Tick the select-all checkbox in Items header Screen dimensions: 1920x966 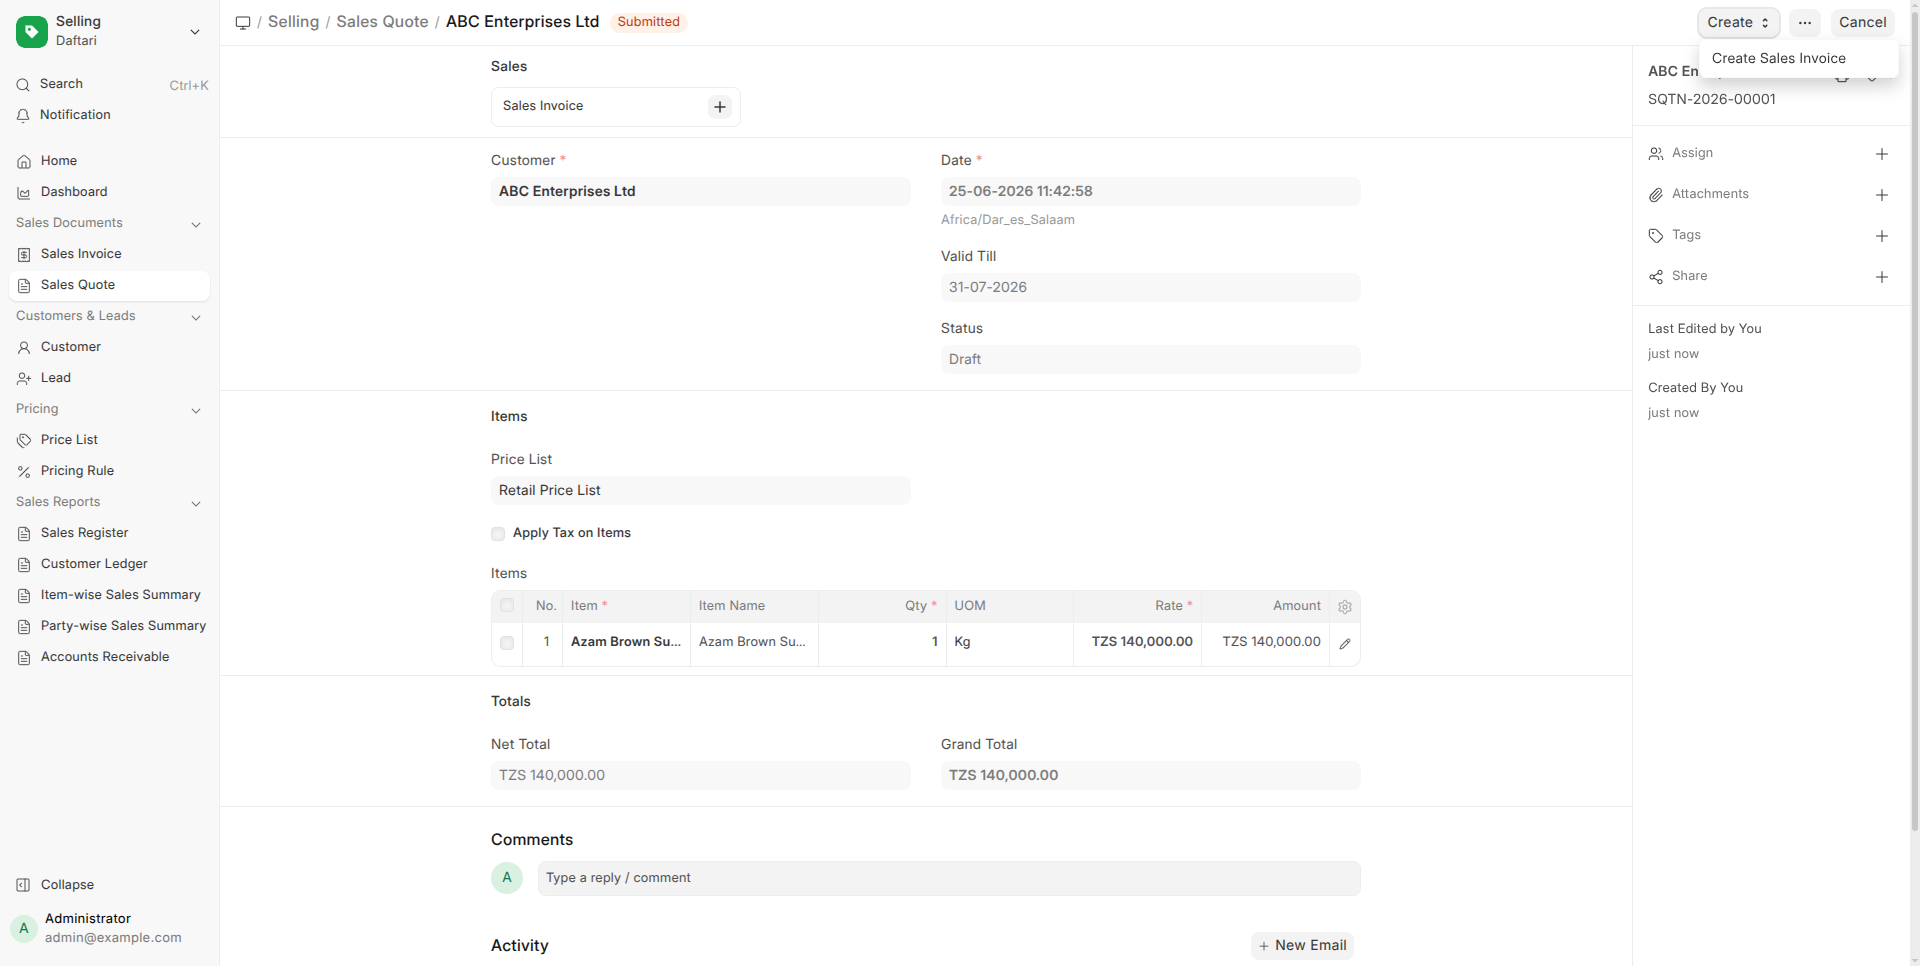(x=507, y=606)
